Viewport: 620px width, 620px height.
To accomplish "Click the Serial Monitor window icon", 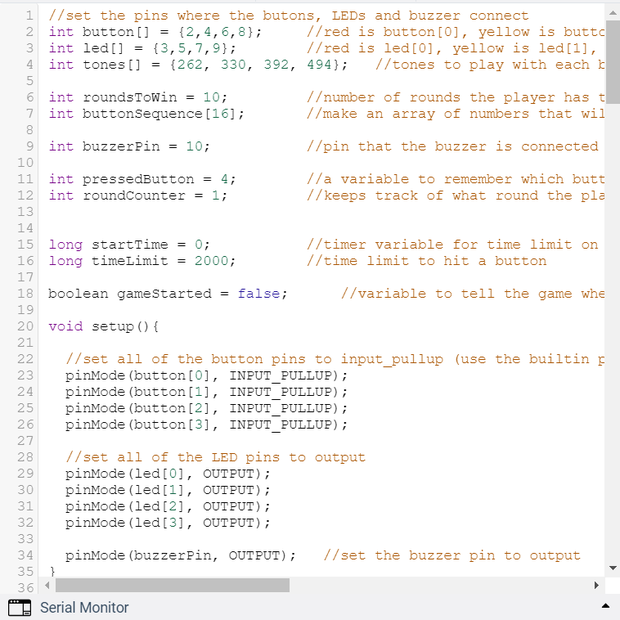I will point(20,607).
